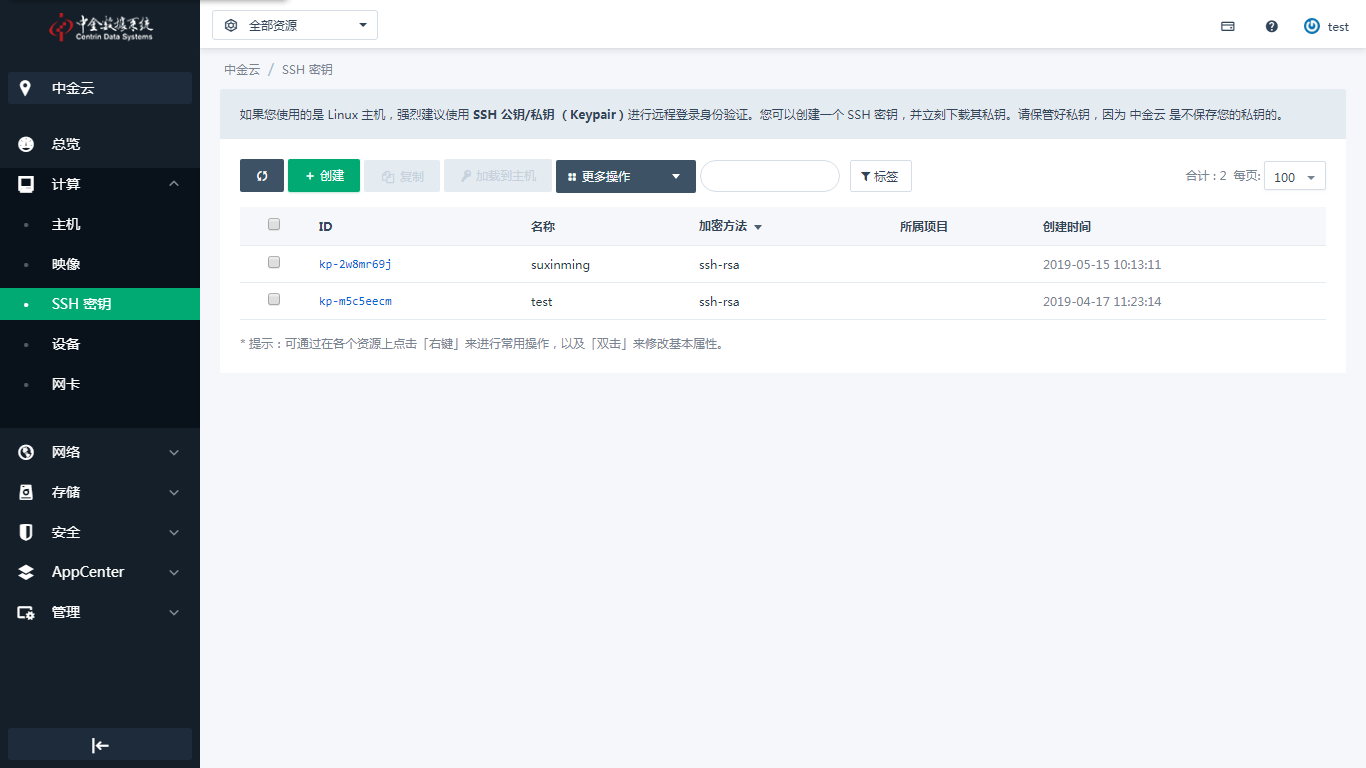Open the kp-m5c5eecm key link
Image resolution: width=1366 pixels, height=768 pixels.
click(355, 301)
